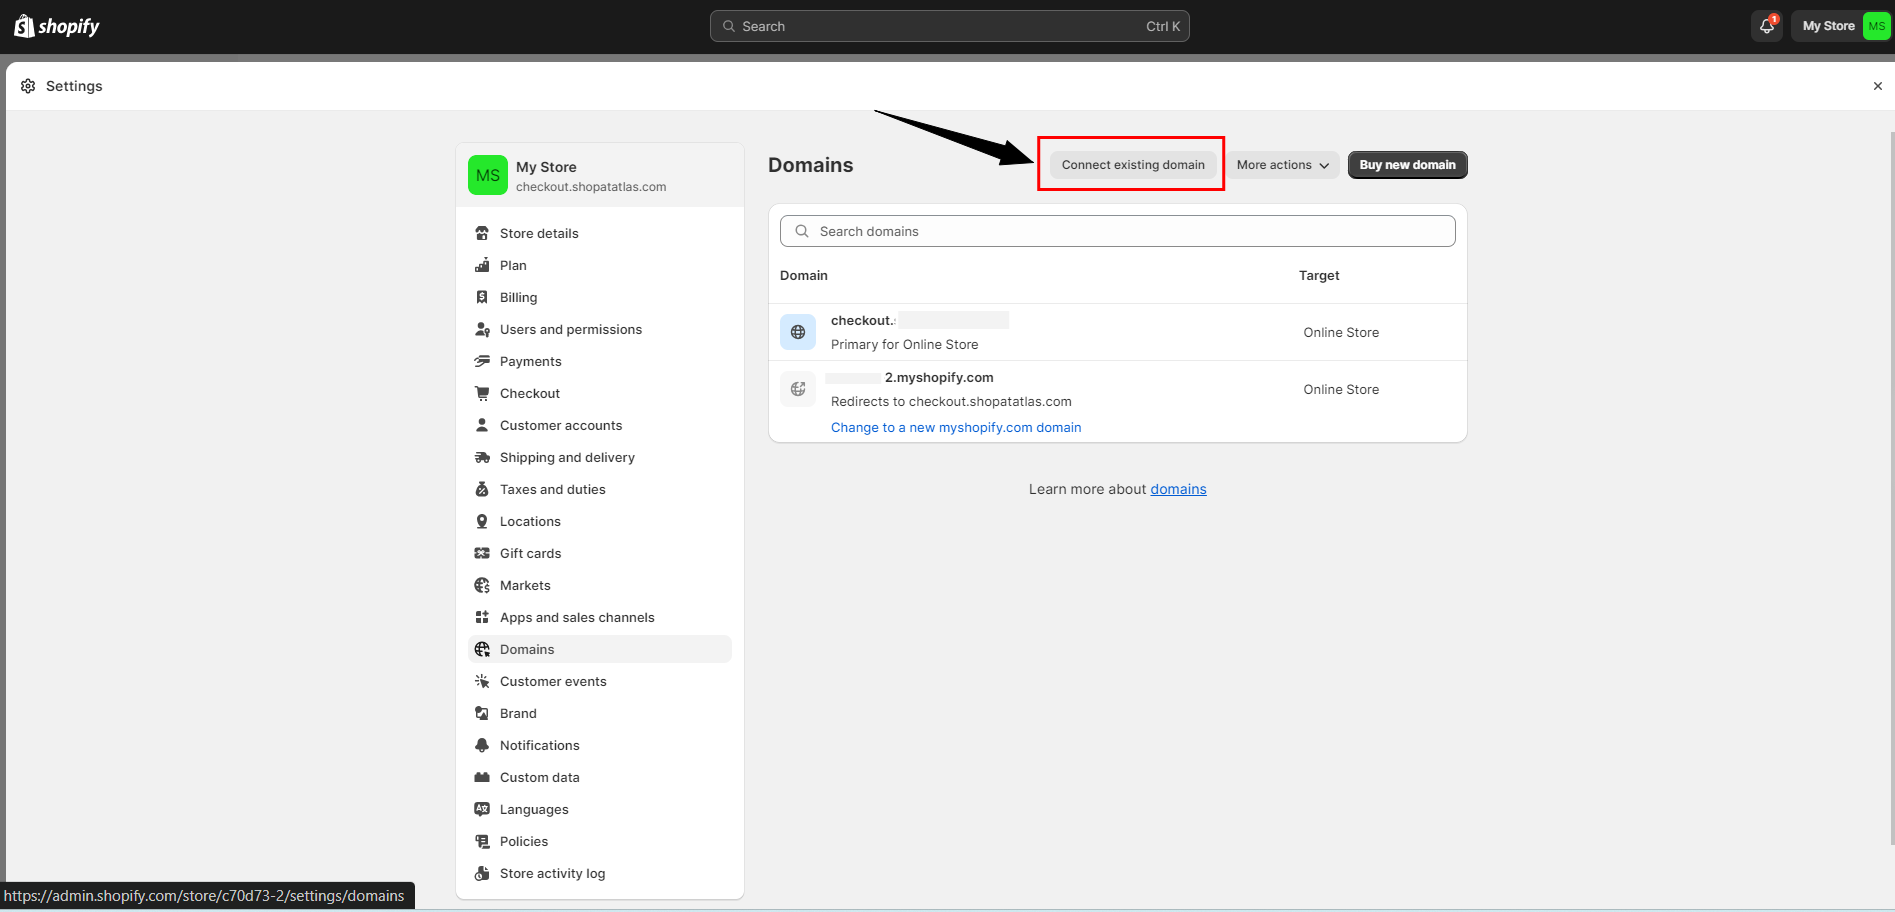Click the green MS store avatar
Image resolution: width=1895 pixels, height=912 pixels.
(488, 175)
